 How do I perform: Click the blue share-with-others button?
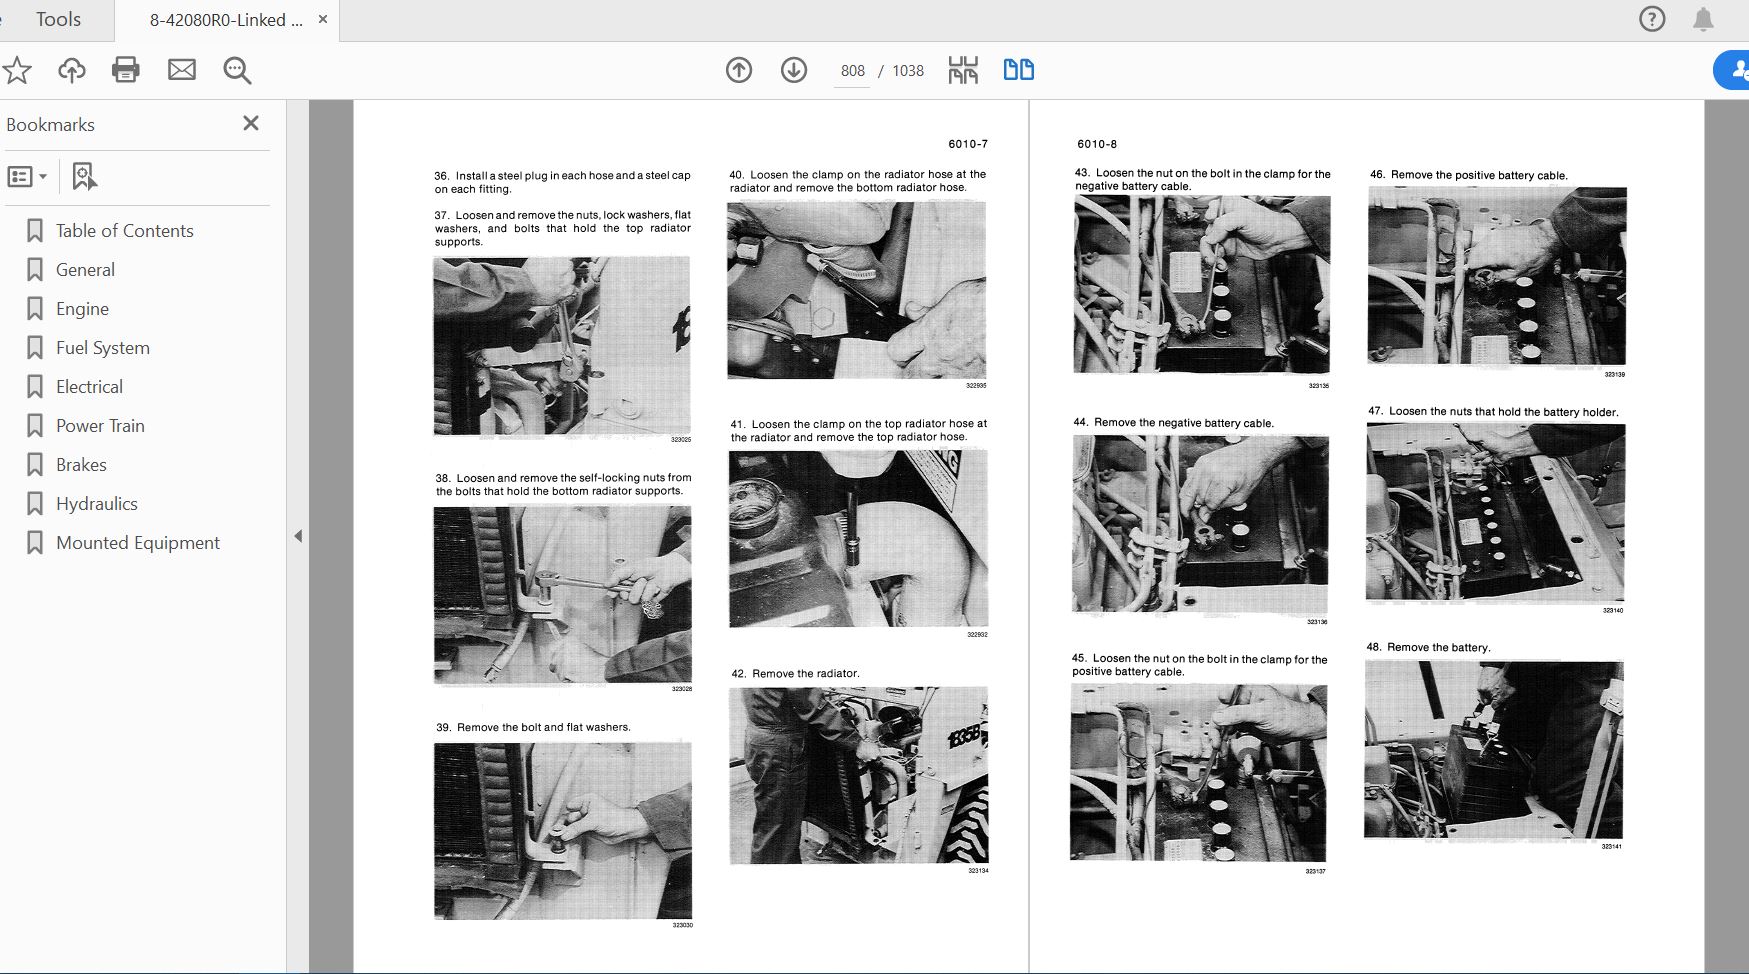click(x=1732, y=70)
